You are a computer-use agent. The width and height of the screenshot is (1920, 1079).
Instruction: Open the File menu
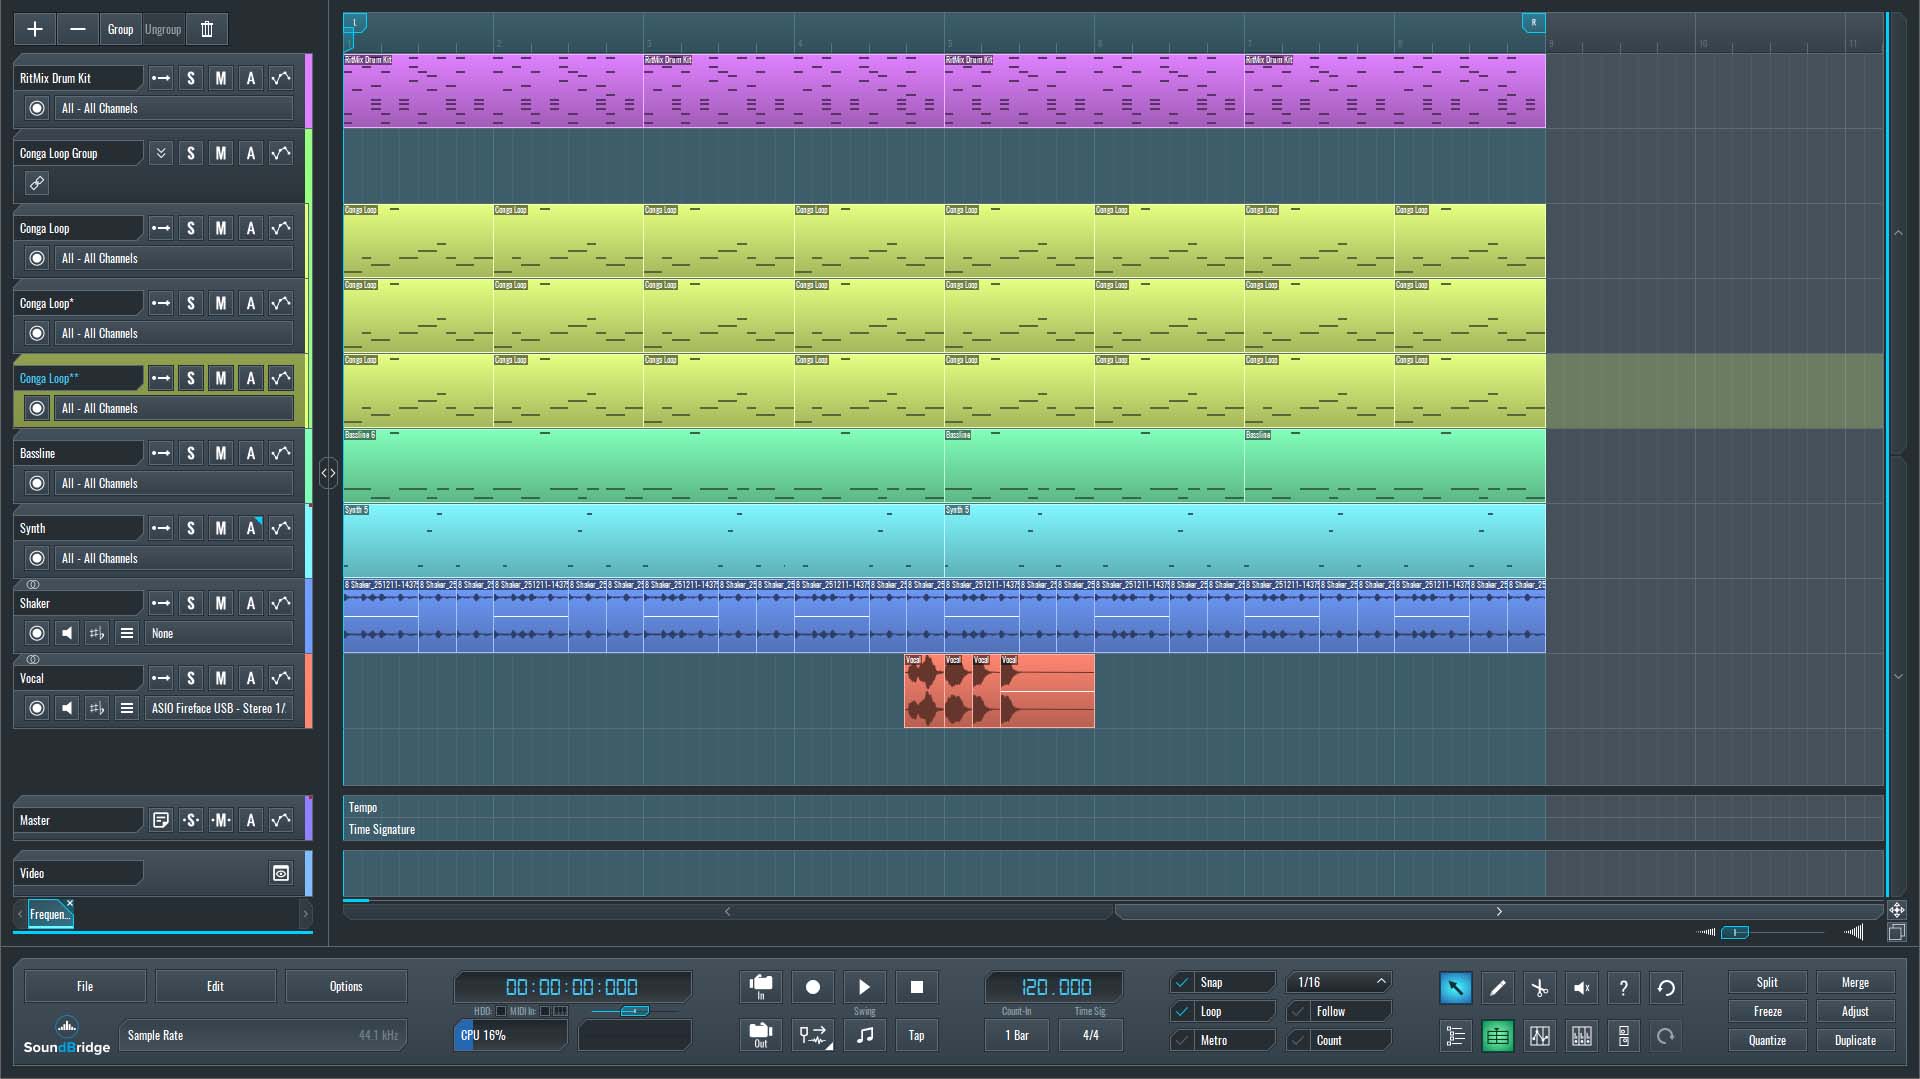click(85, 986)
